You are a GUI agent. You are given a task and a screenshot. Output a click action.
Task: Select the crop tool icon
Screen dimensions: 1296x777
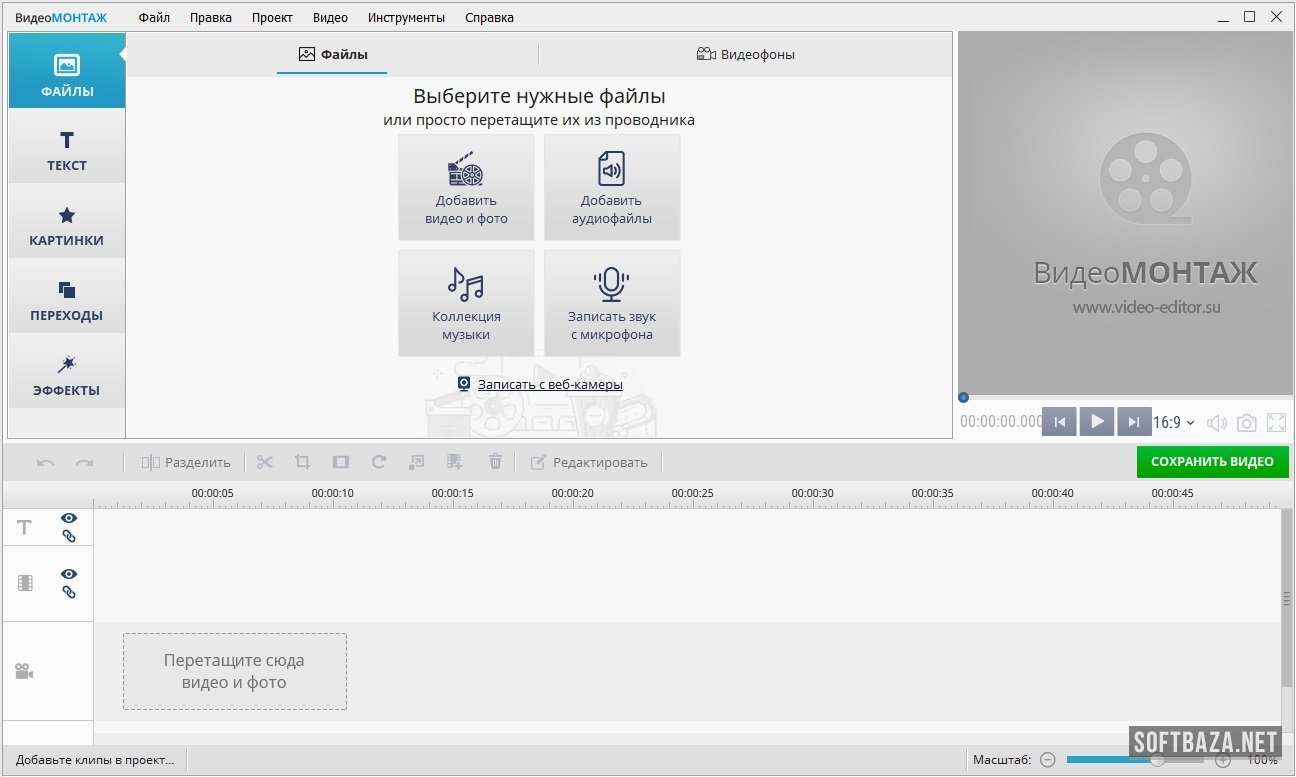coord(302,462)
